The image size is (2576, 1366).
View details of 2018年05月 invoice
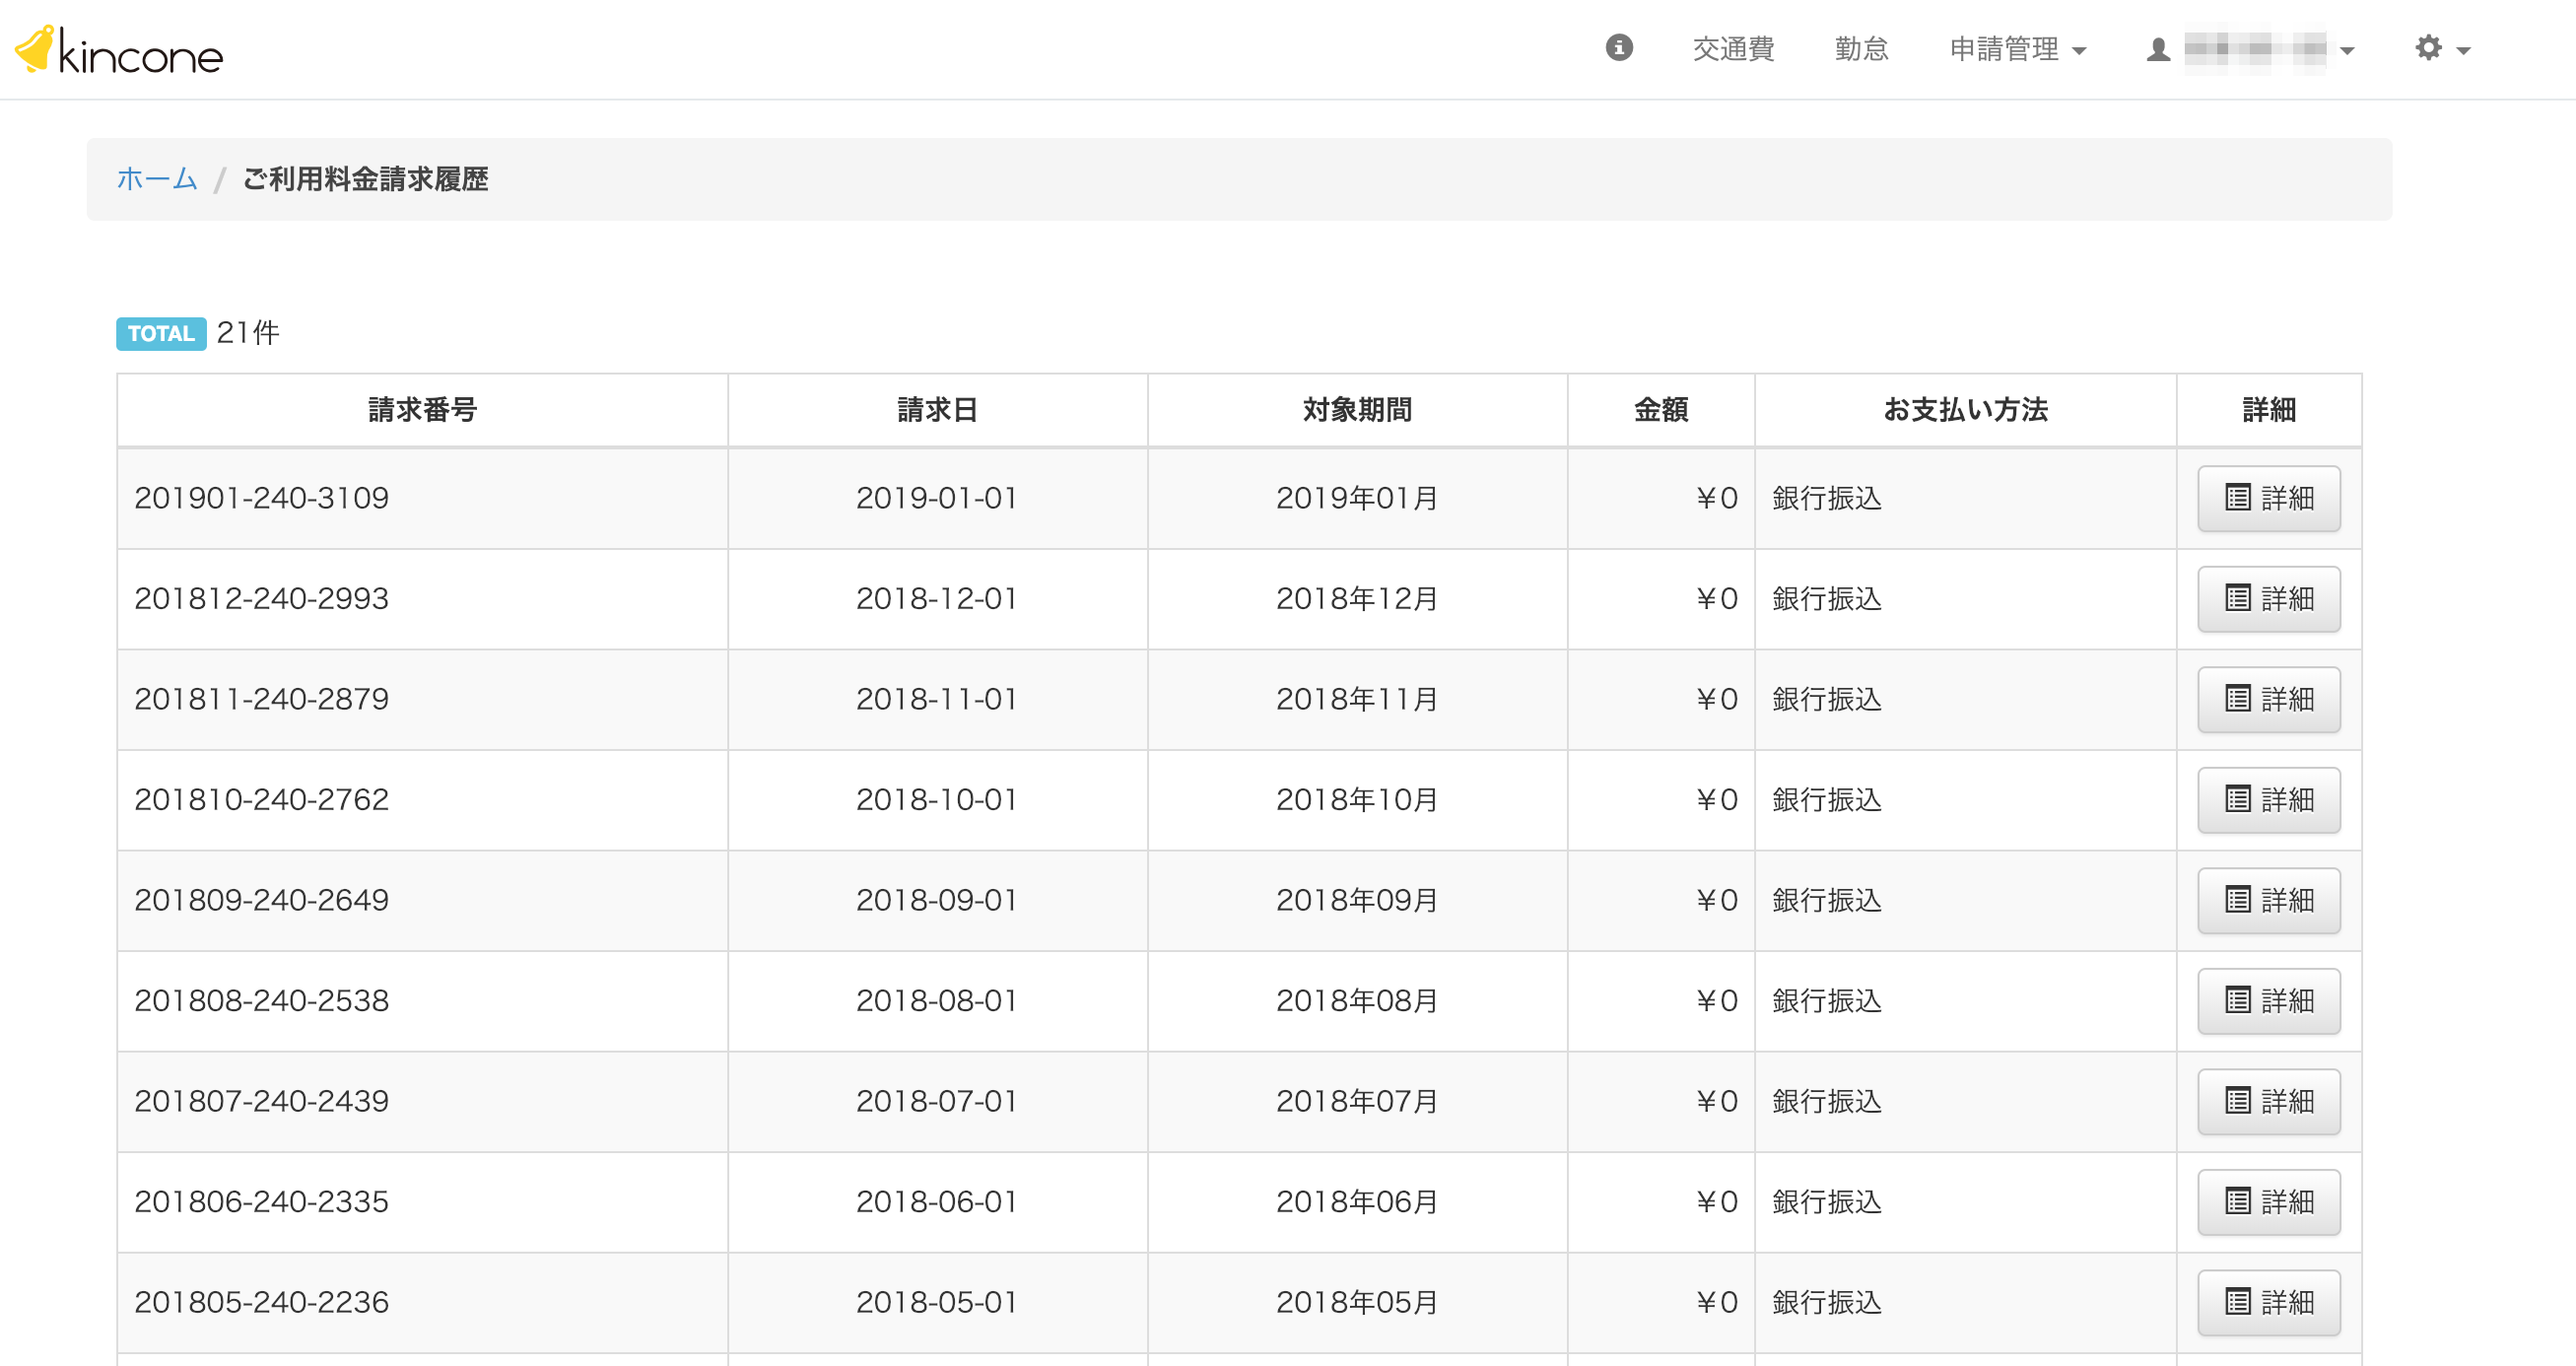point(2268,1302)
